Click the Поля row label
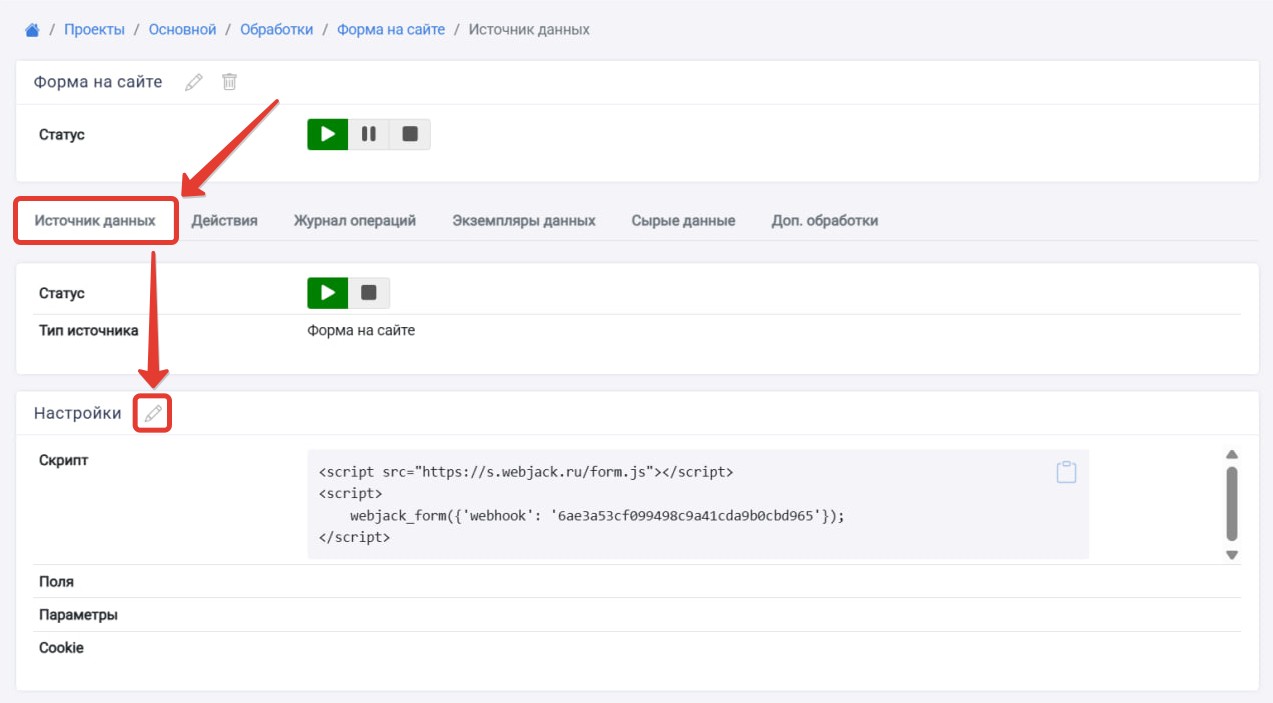 pyautogui.click(x=56, y=582)
